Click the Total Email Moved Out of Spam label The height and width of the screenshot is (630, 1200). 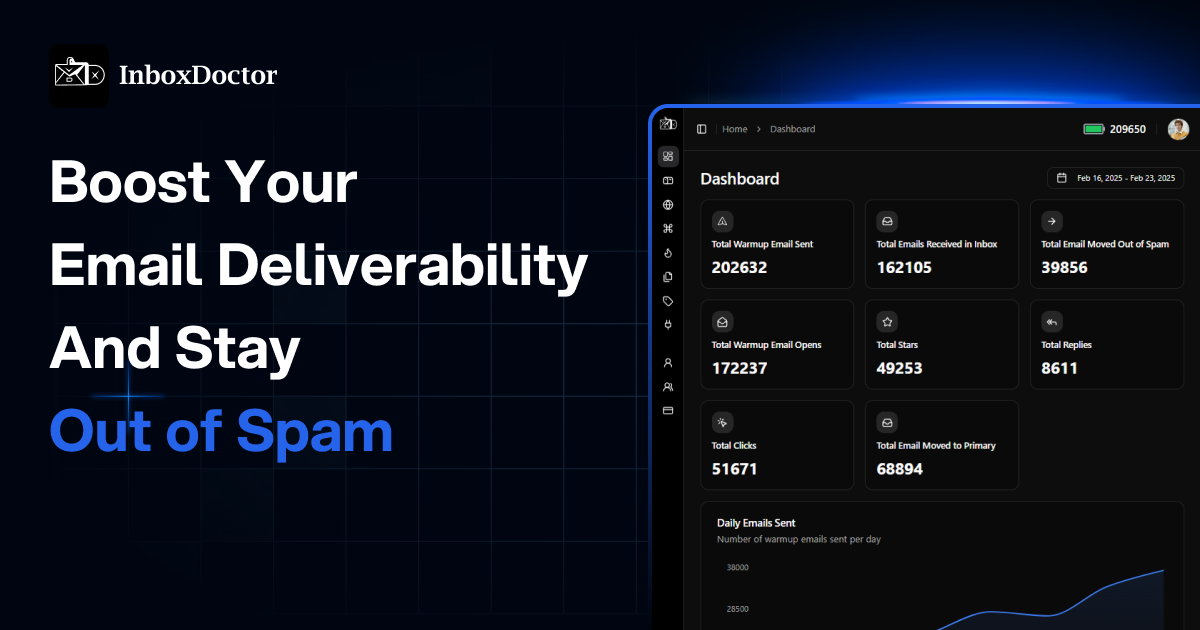pyautogui.click(x=1105, y=244)
